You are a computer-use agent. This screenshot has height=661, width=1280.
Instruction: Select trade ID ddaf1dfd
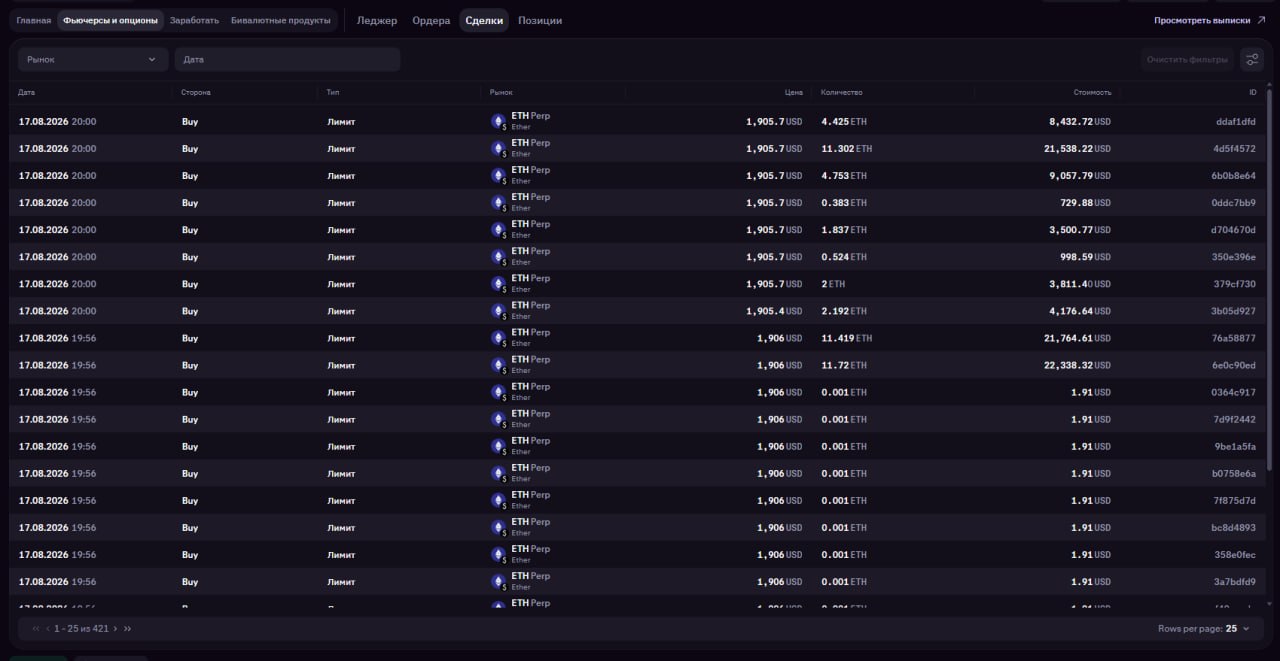pos(1235,122)
